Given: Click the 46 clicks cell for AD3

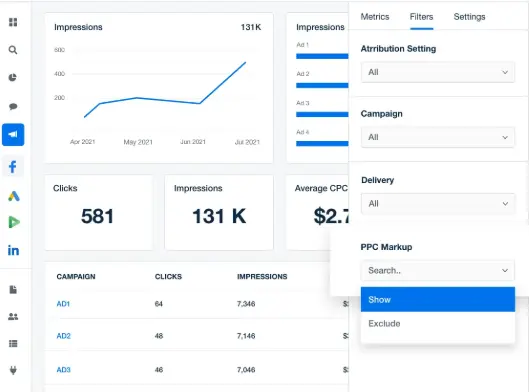Looking at the screenshot, I should pos(159,370).
